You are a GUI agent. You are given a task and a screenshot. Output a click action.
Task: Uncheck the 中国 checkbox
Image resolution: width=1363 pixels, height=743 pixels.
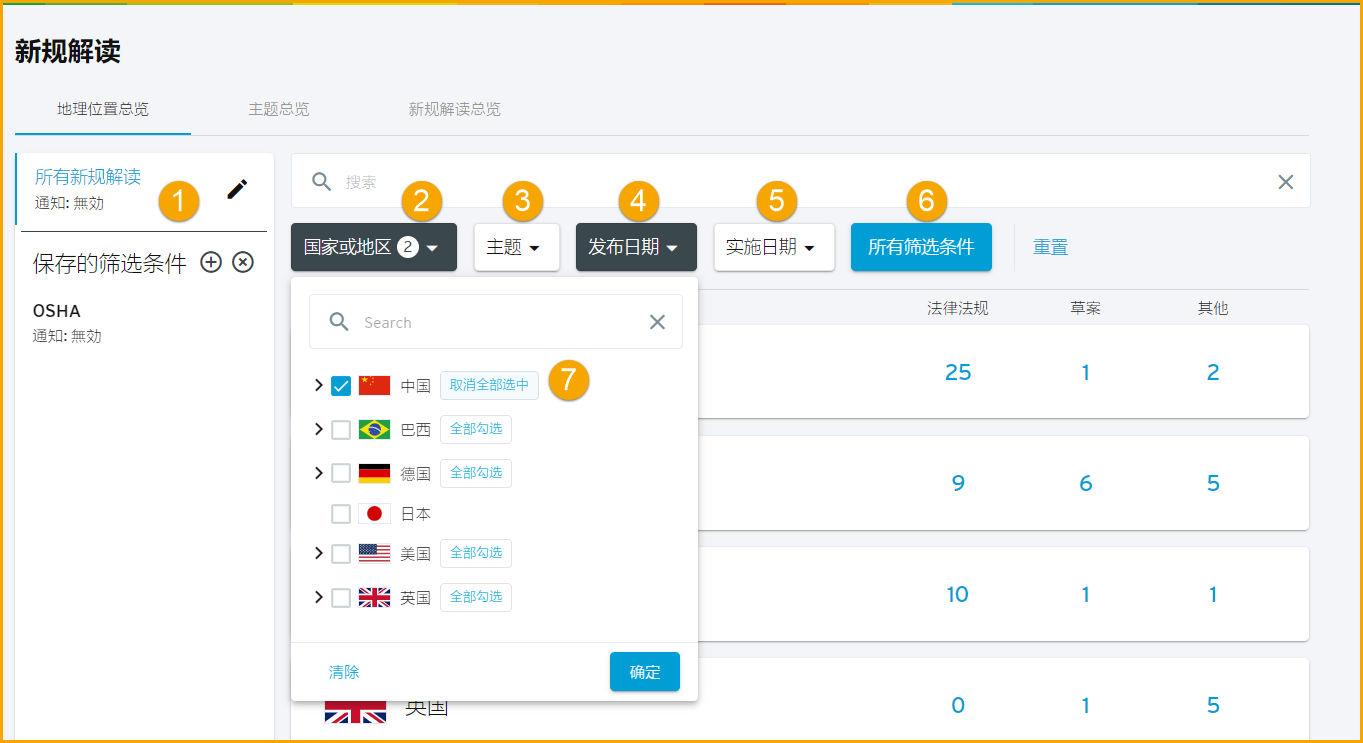[341, 385]
